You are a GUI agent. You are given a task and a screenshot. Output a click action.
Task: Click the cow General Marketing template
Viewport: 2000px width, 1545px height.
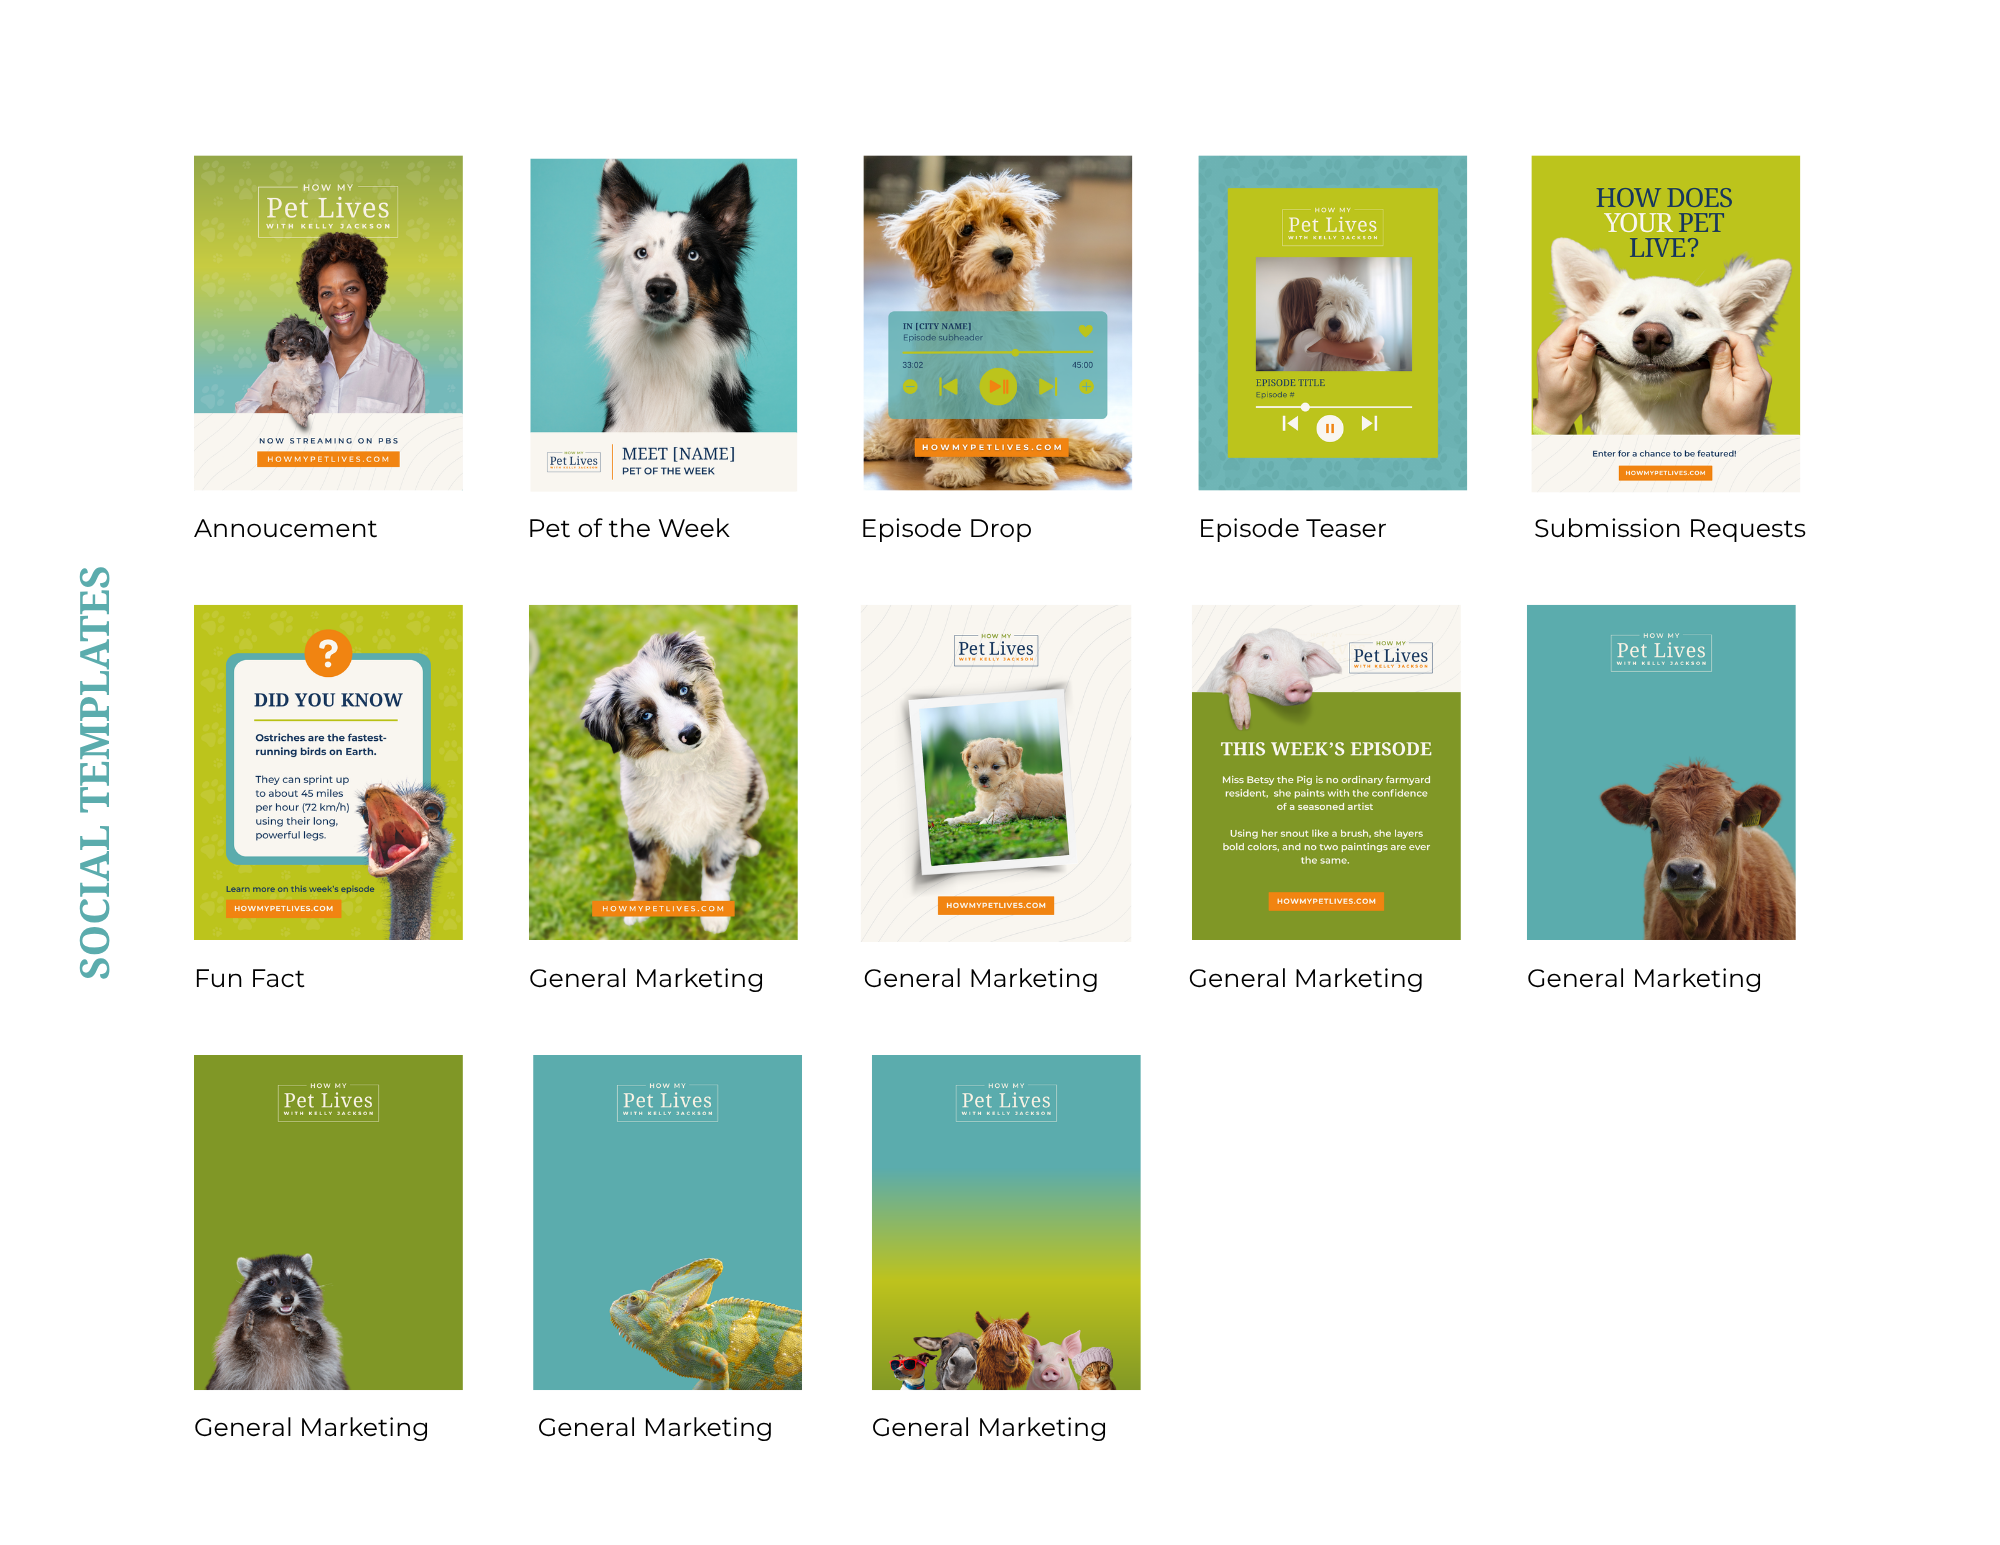(1661, 772)
